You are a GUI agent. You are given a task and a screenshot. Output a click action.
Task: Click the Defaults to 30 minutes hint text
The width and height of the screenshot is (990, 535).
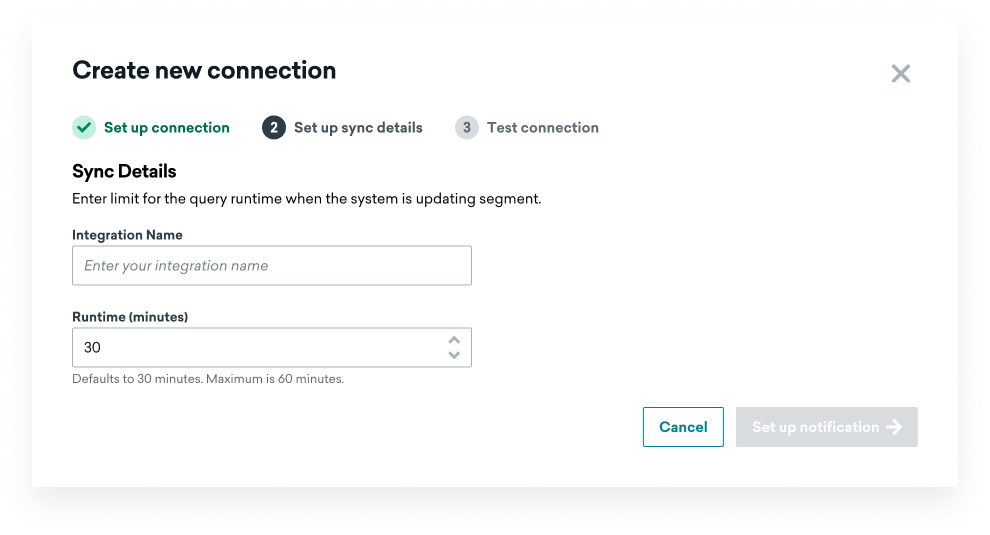tap(208, 379)
